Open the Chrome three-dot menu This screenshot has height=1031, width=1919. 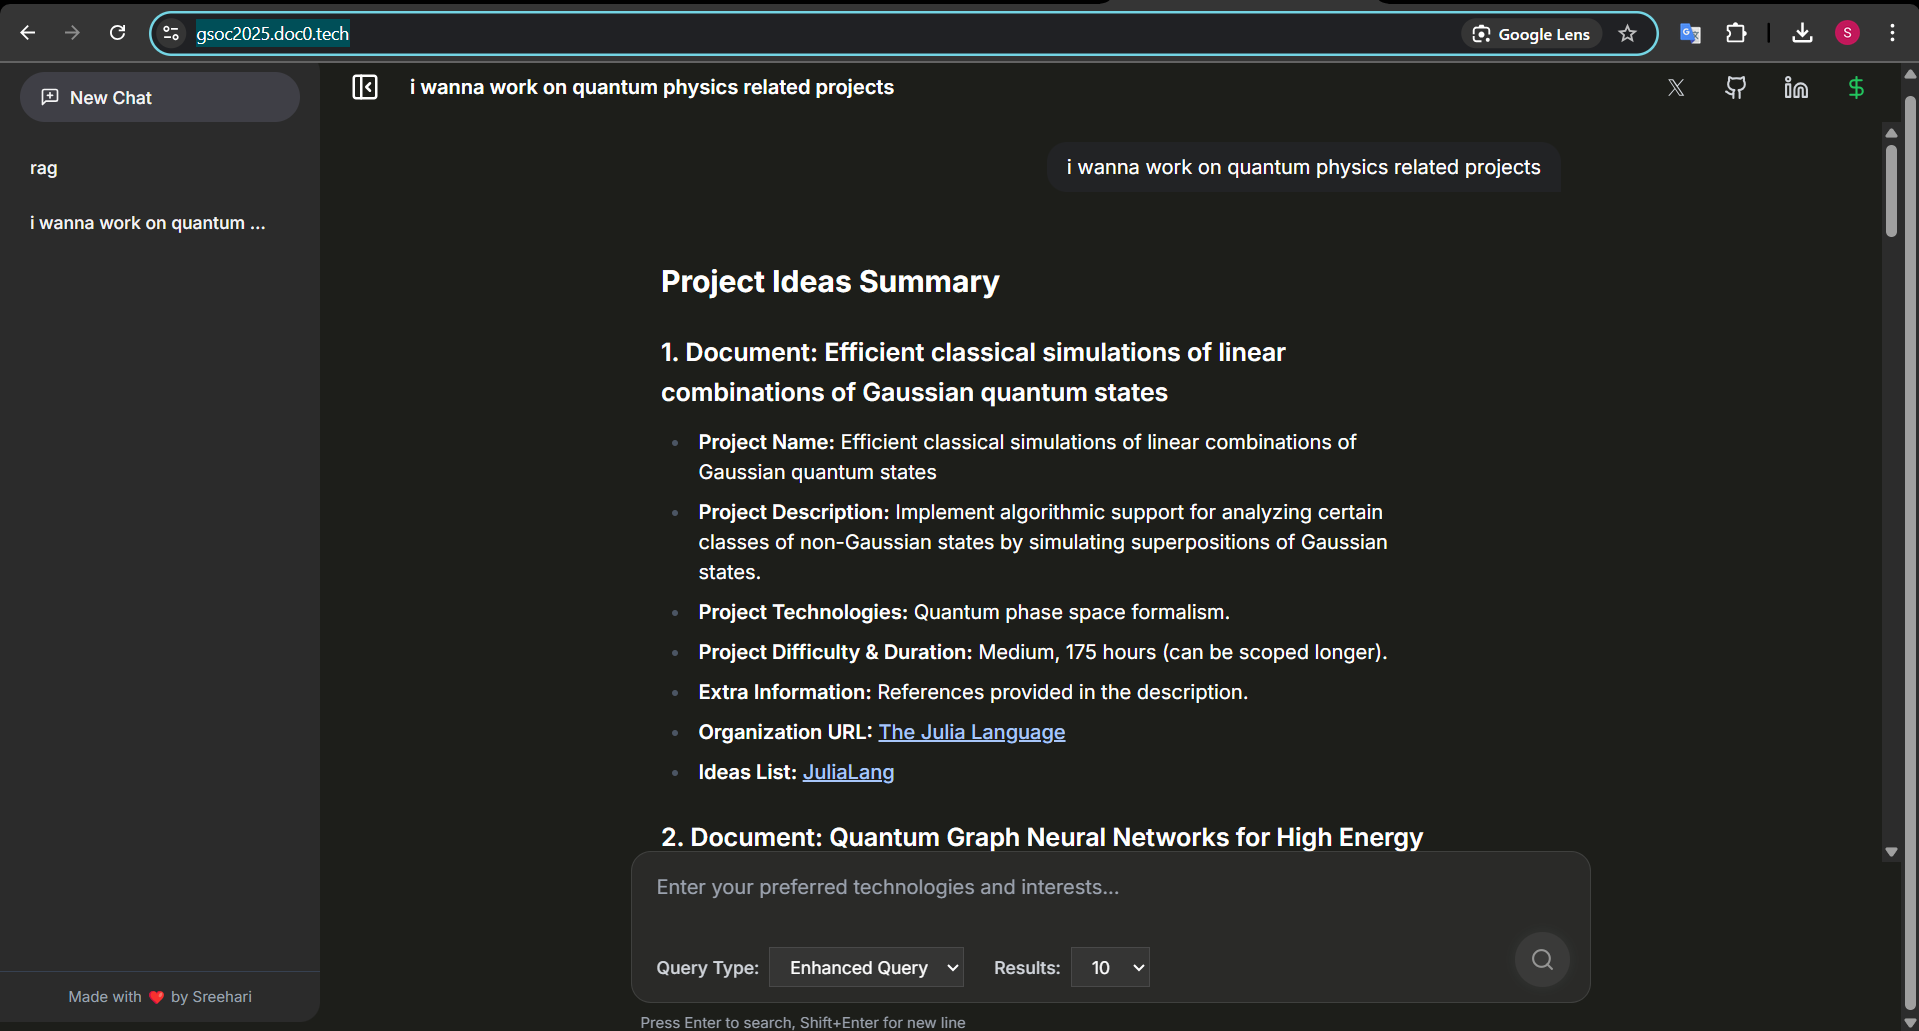click(x=1892, y=33)
